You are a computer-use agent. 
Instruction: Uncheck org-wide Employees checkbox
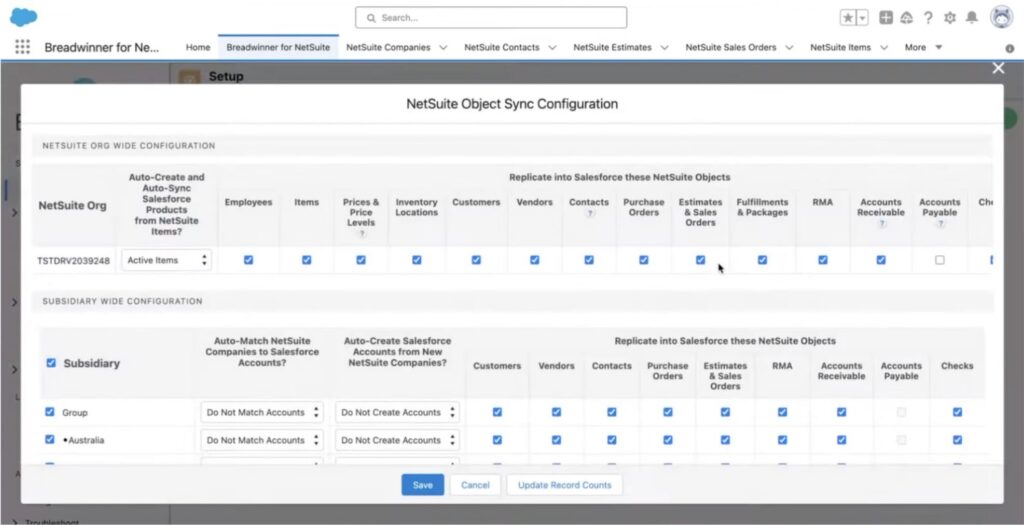pyautogui.click(x=248, y=260)
